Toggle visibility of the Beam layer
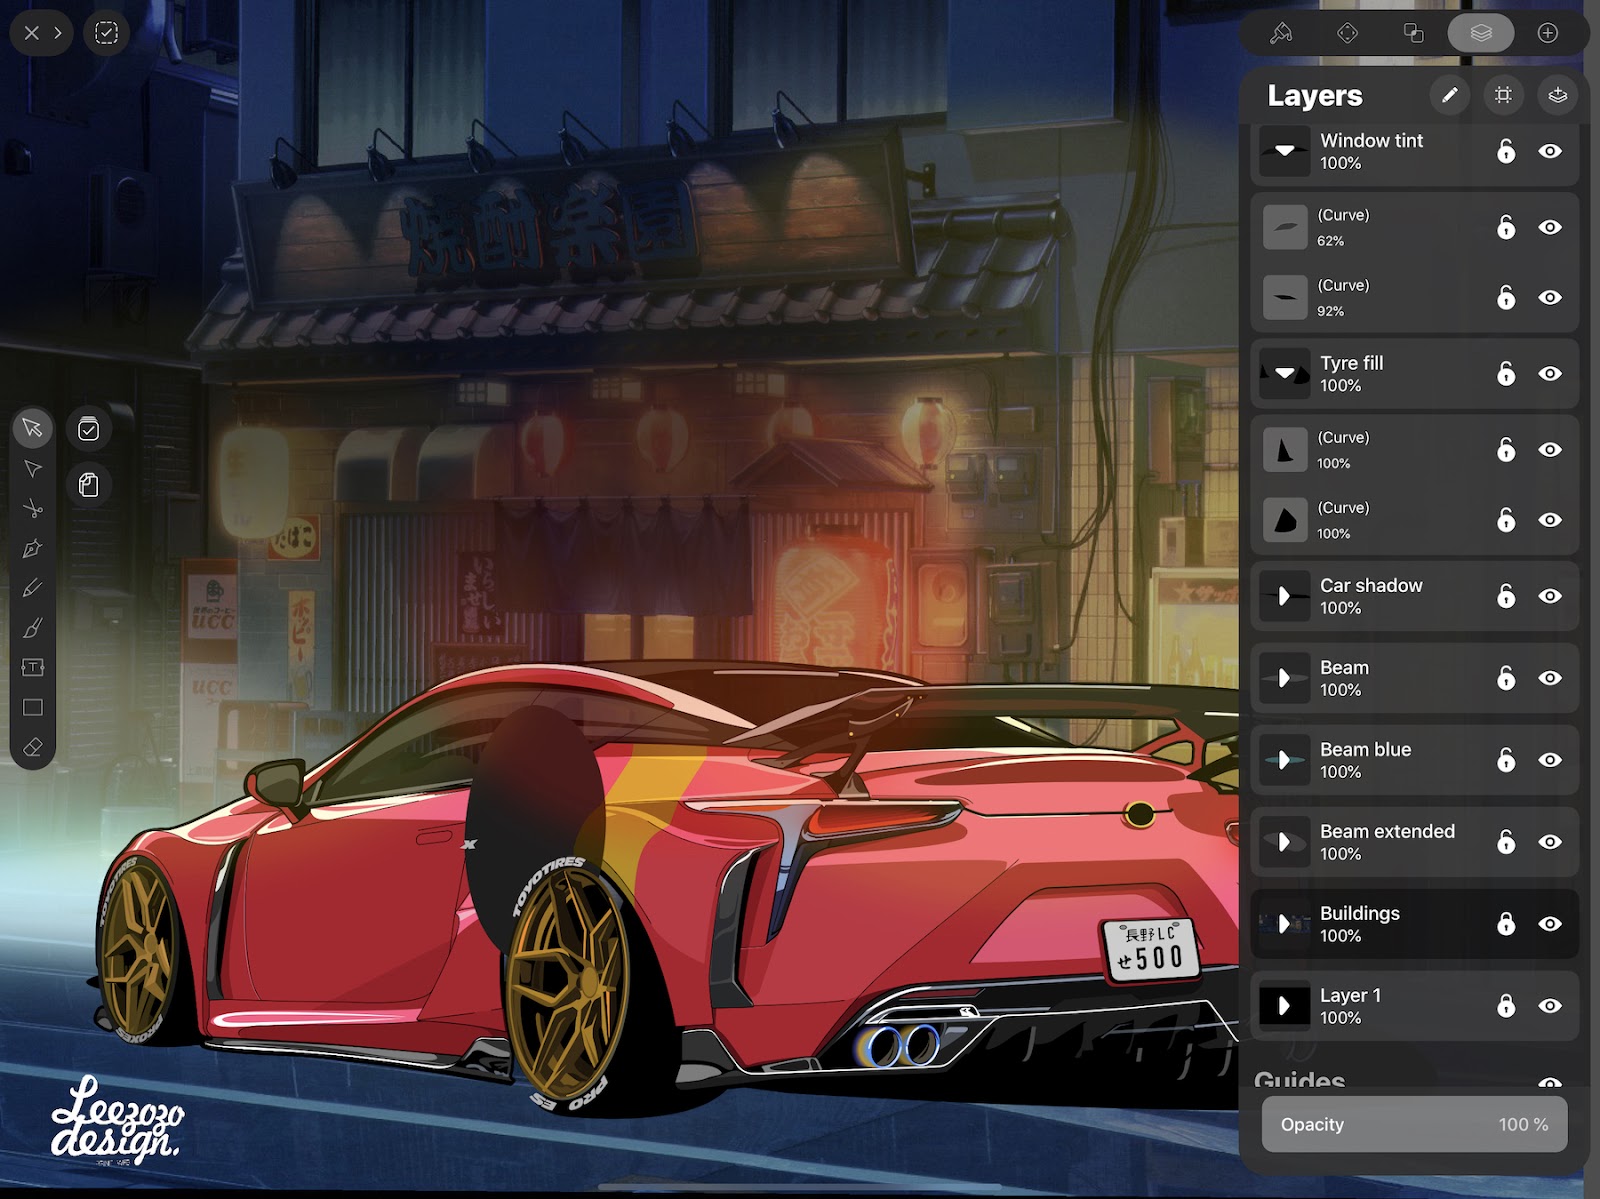The height and width of the screenshot is (1199, 1600). (x=1550, y=678)
